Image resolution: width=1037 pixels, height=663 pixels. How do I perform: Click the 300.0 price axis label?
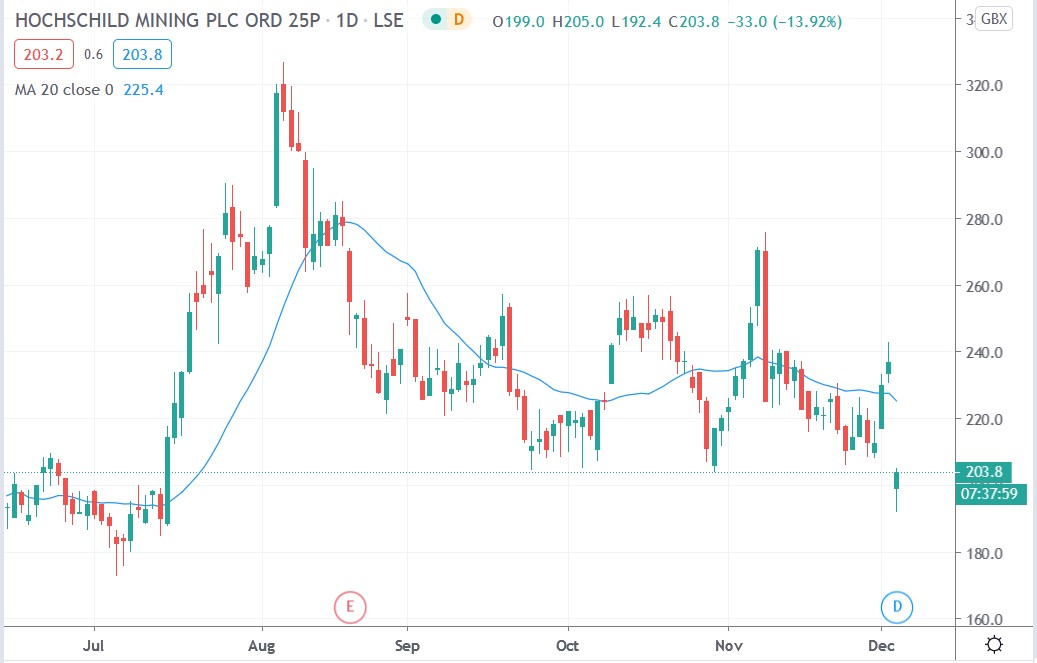984,153
